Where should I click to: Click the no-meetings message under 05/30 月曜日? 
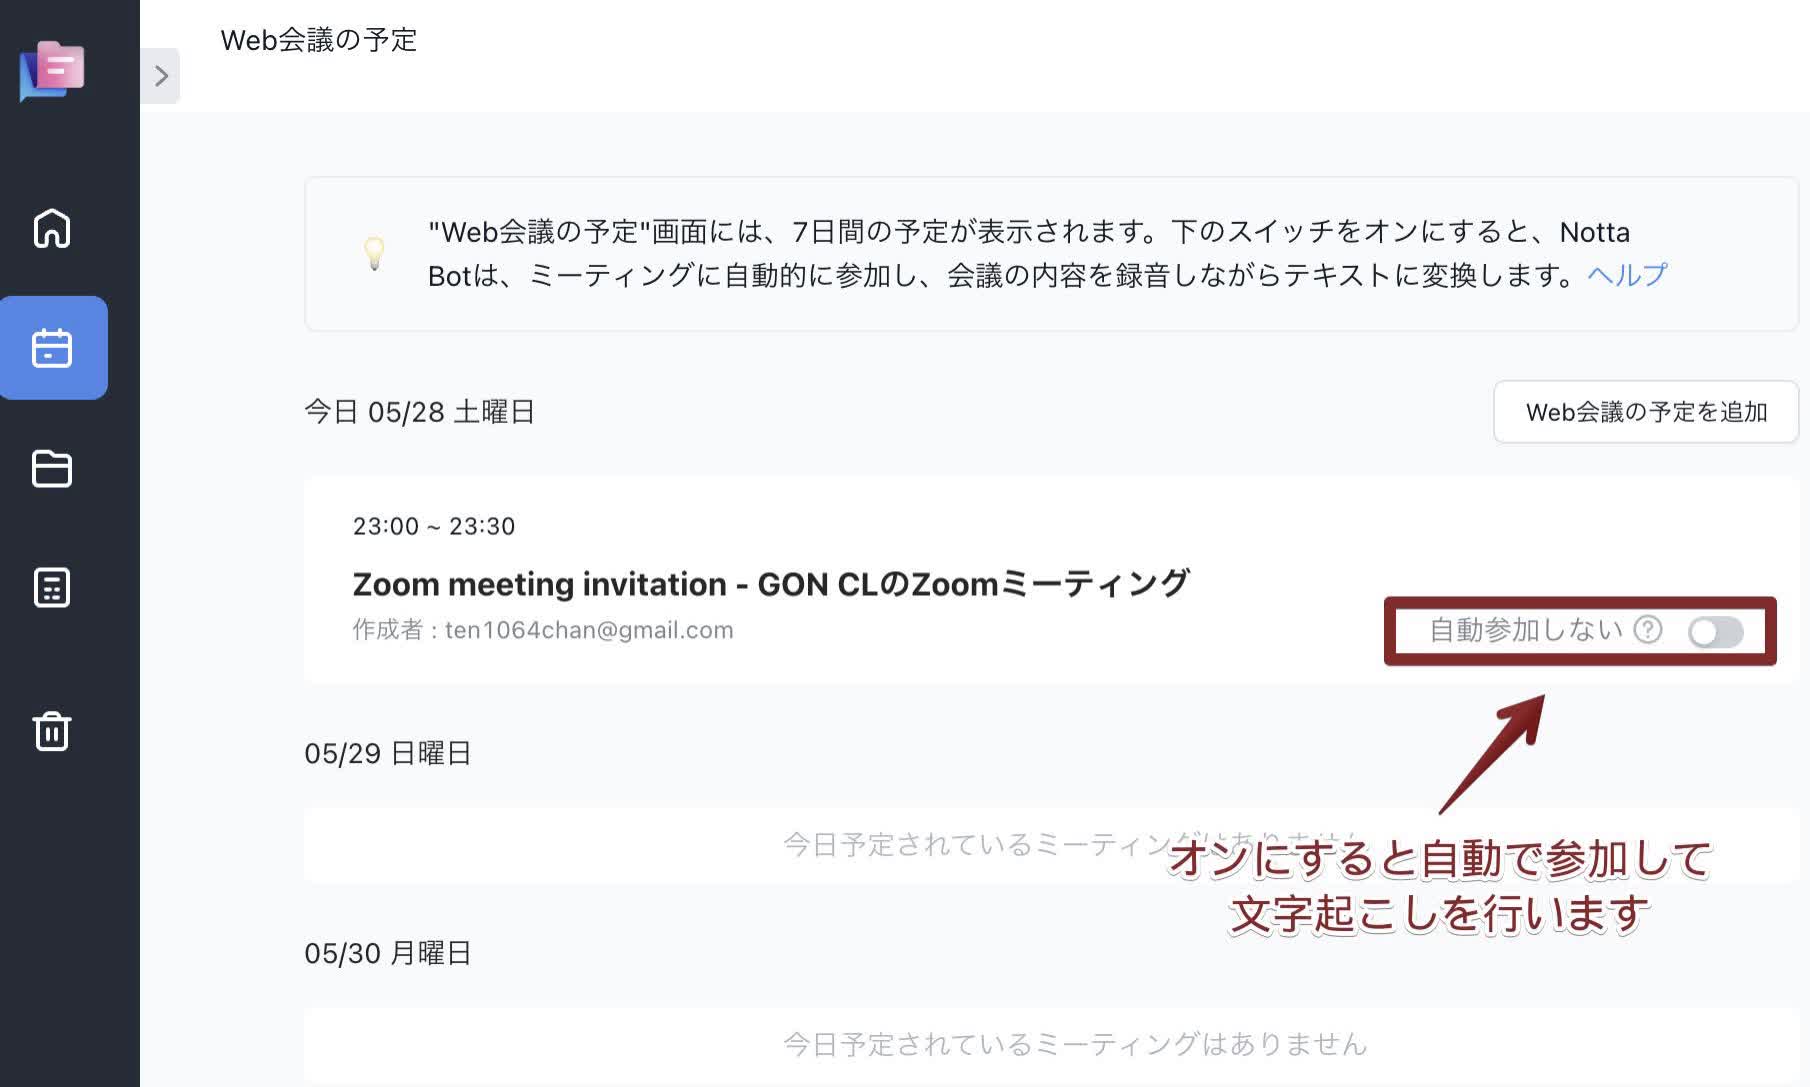[1075, 1044]
